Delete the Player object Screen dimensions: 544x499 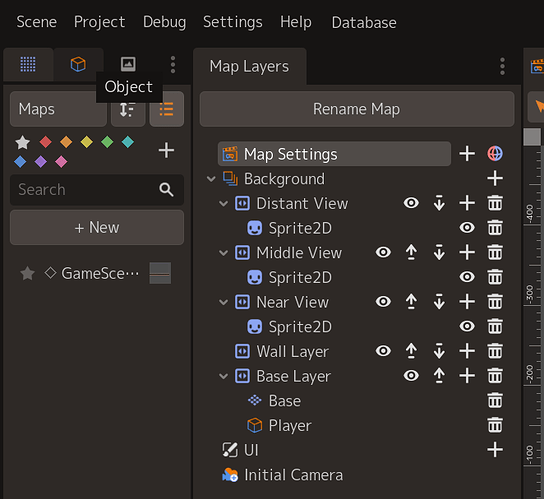click(x=495, y=425)
